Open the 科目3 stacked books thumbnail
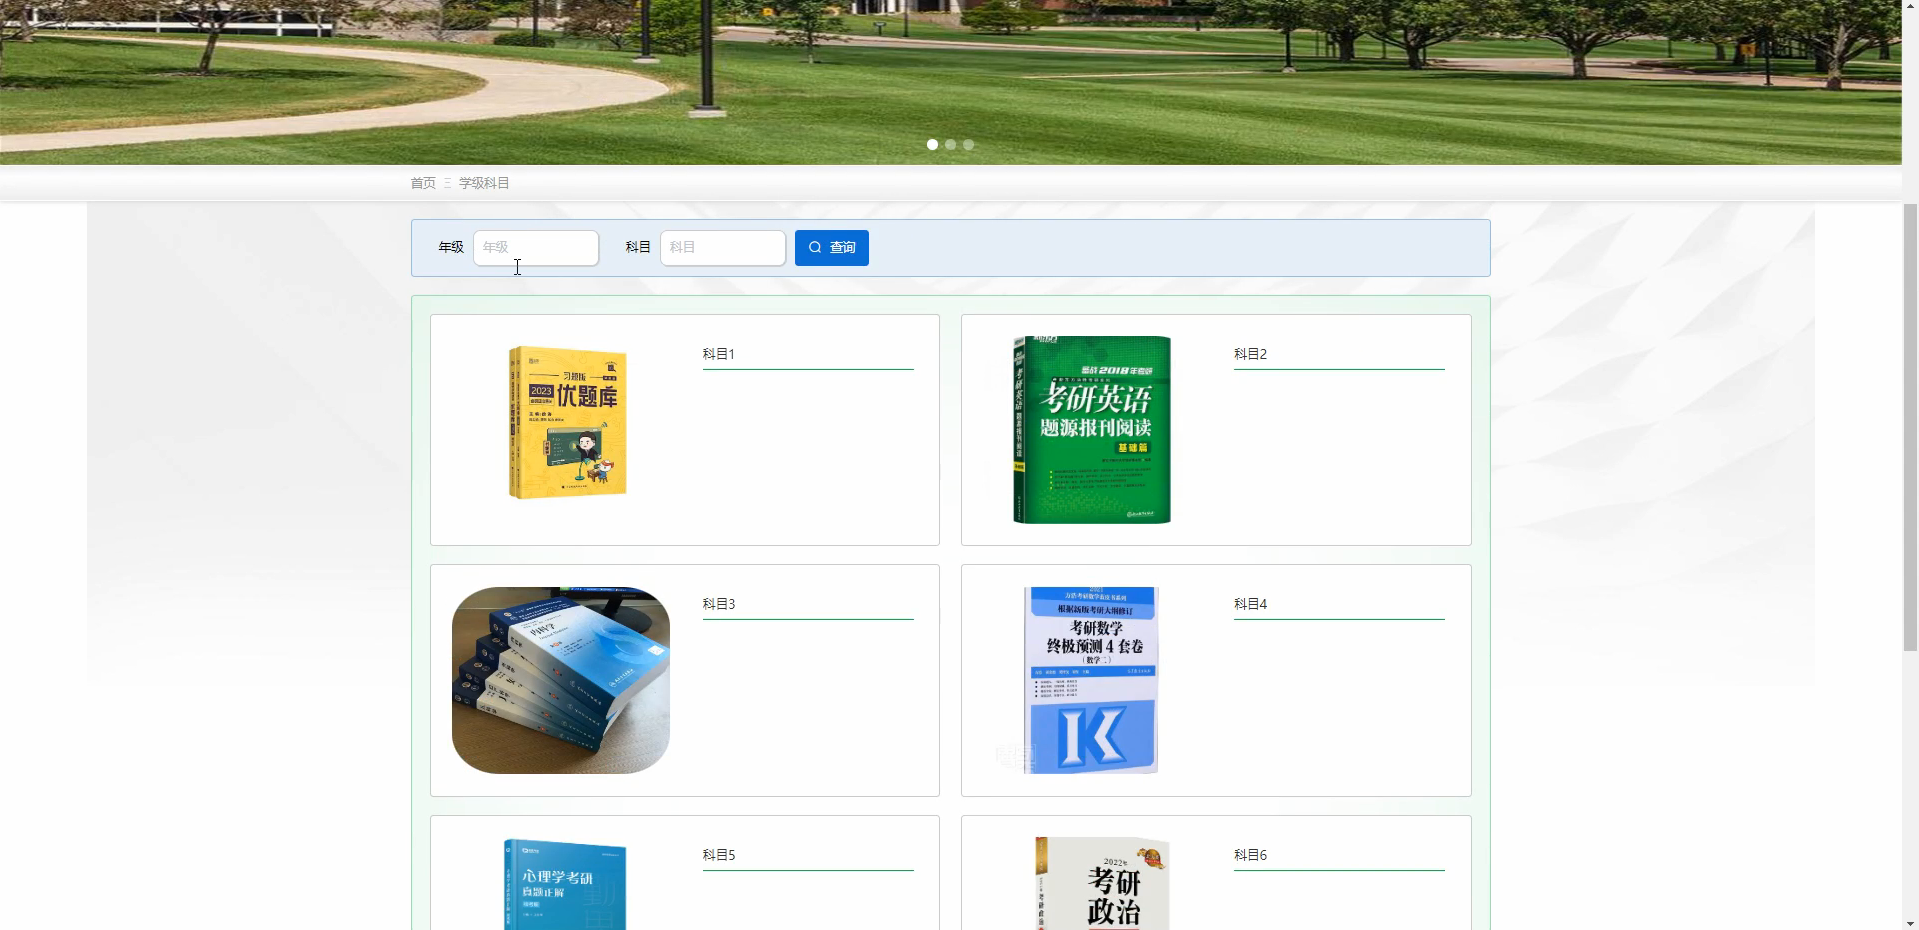The image size is (1919, 930). coord(561,680)
